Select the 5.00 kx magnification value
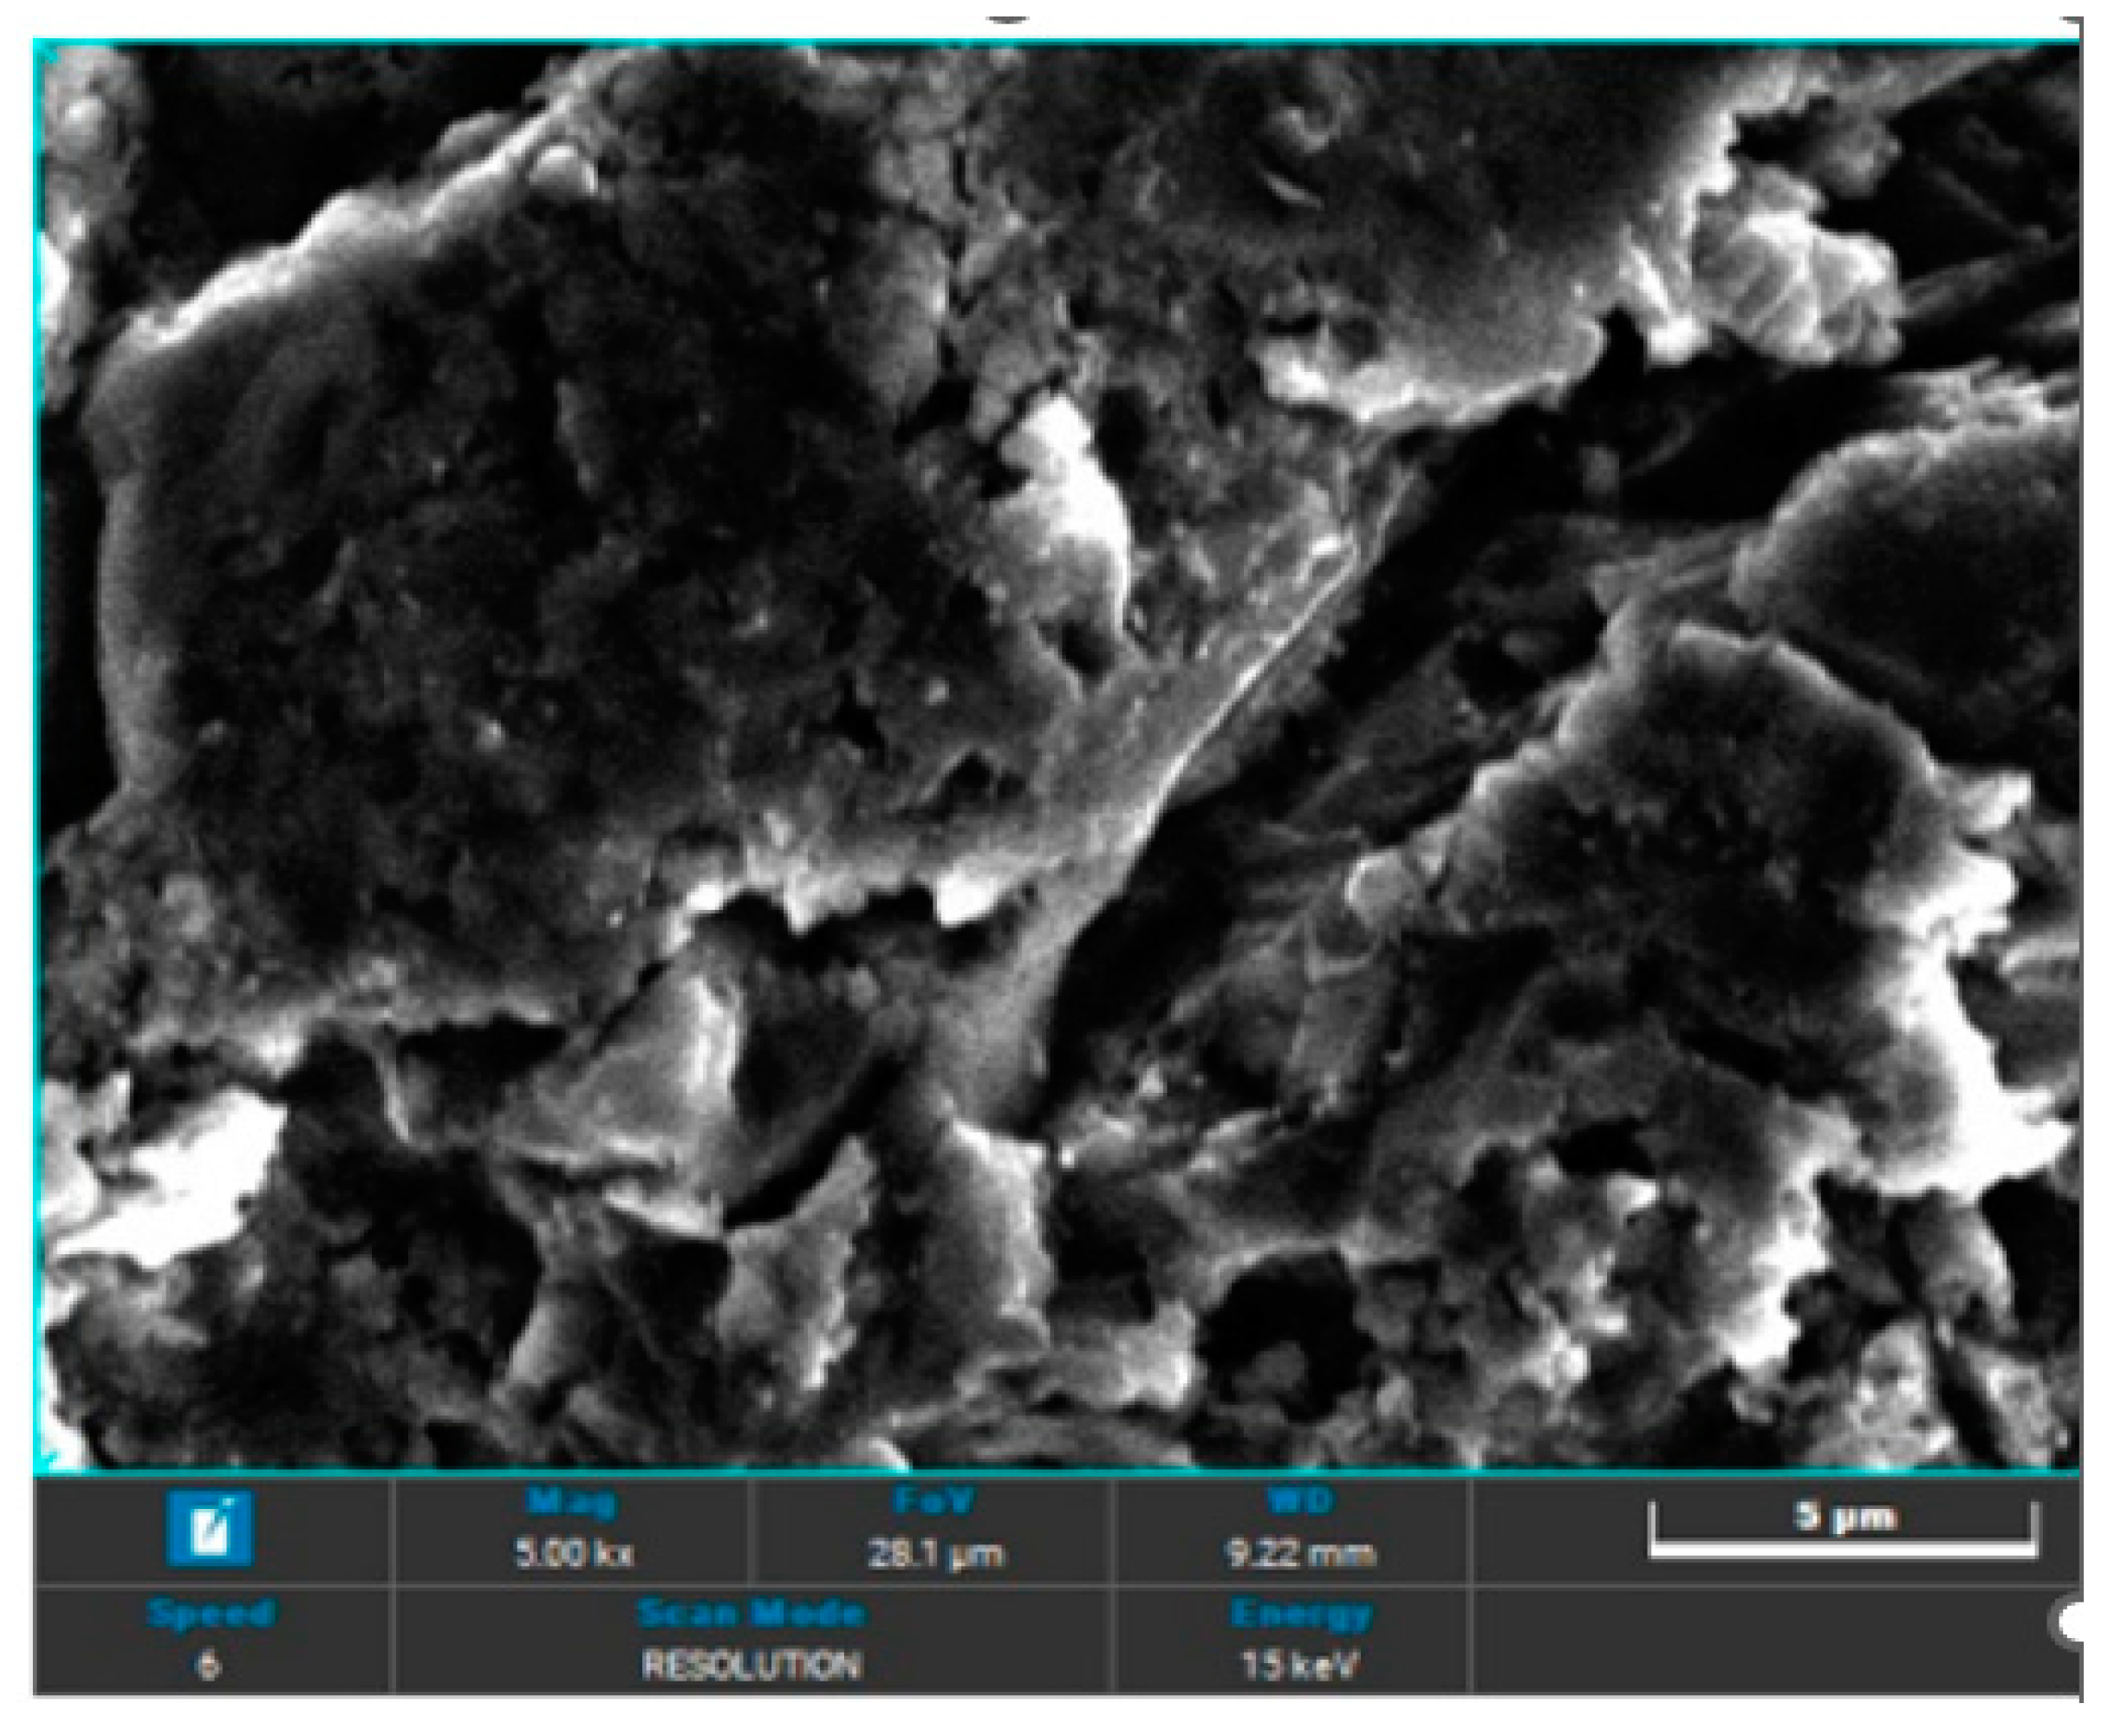The height and width of the screenshot is (1736, 2121). click(573, 1554)
